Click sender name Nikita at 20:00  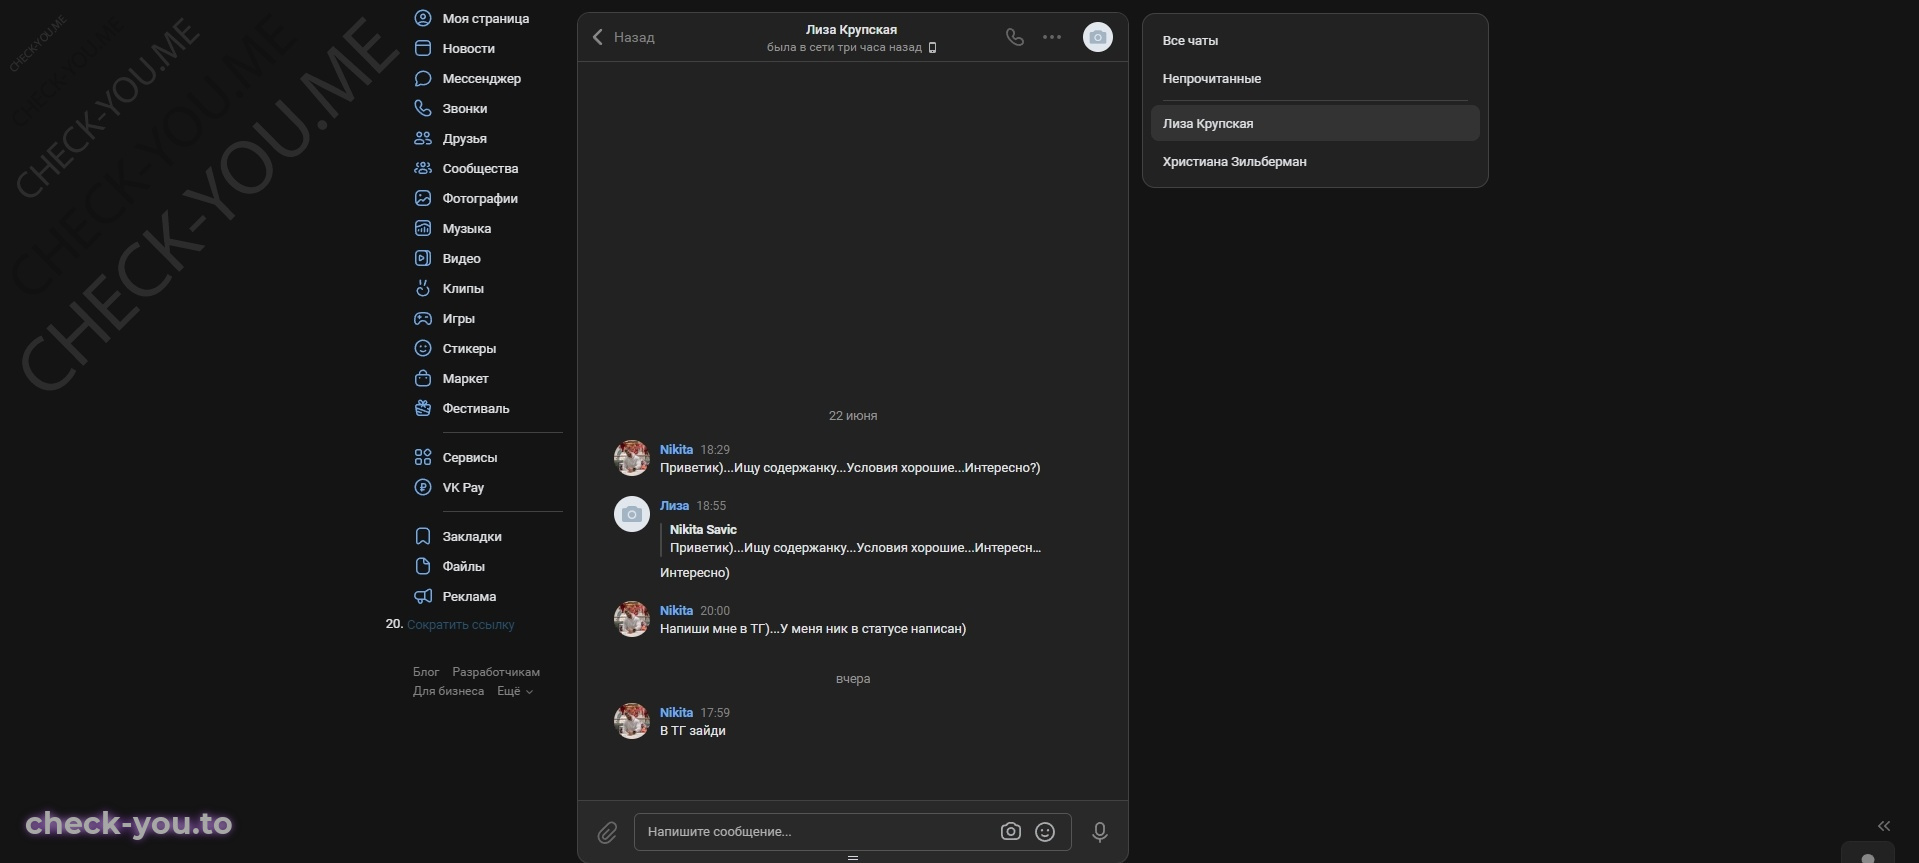[676, 611]
